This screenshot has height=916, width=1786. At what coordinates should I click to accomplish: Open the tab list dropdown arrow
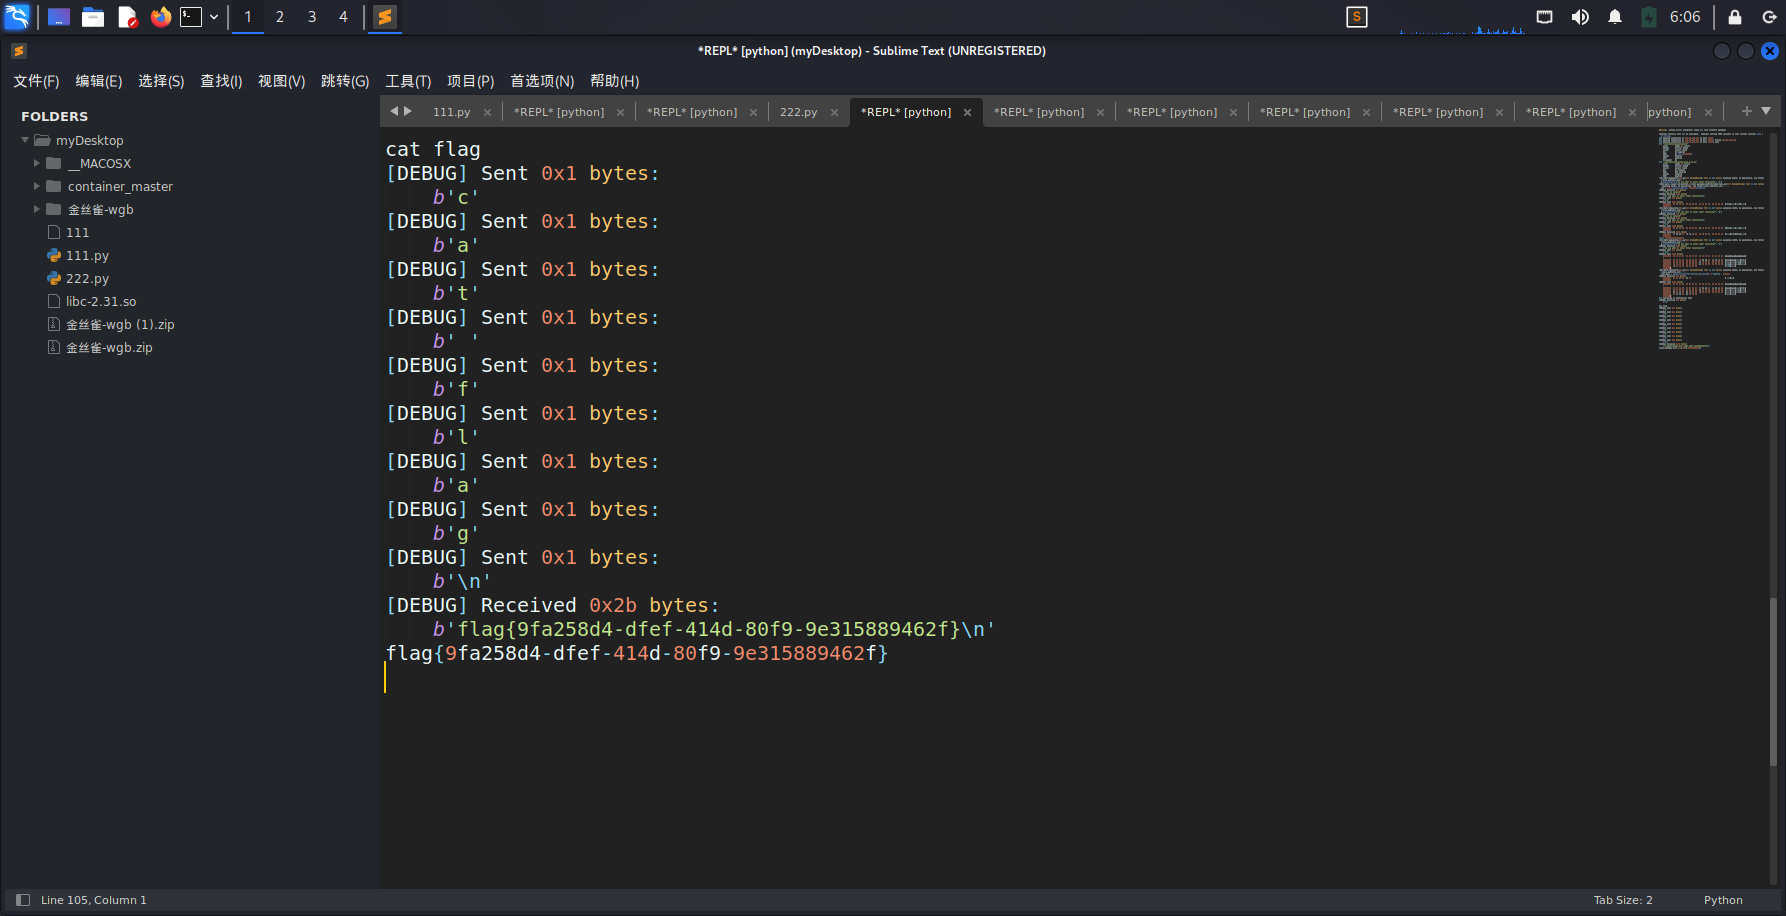(x=1766, y=111)
